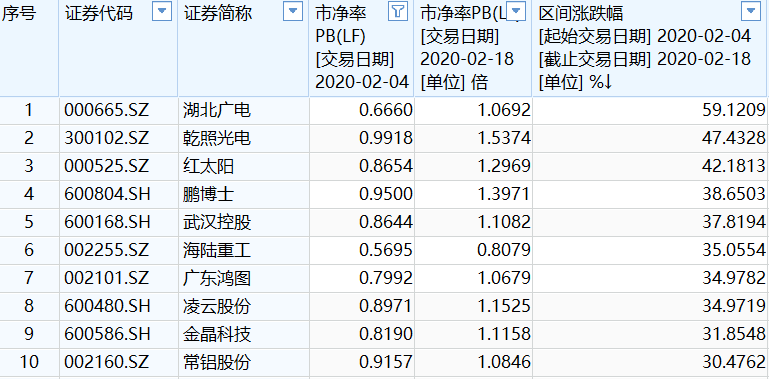The image size is (769, 379).
Task: Select PB value 0.6660 cell
Action: (361, 110)
